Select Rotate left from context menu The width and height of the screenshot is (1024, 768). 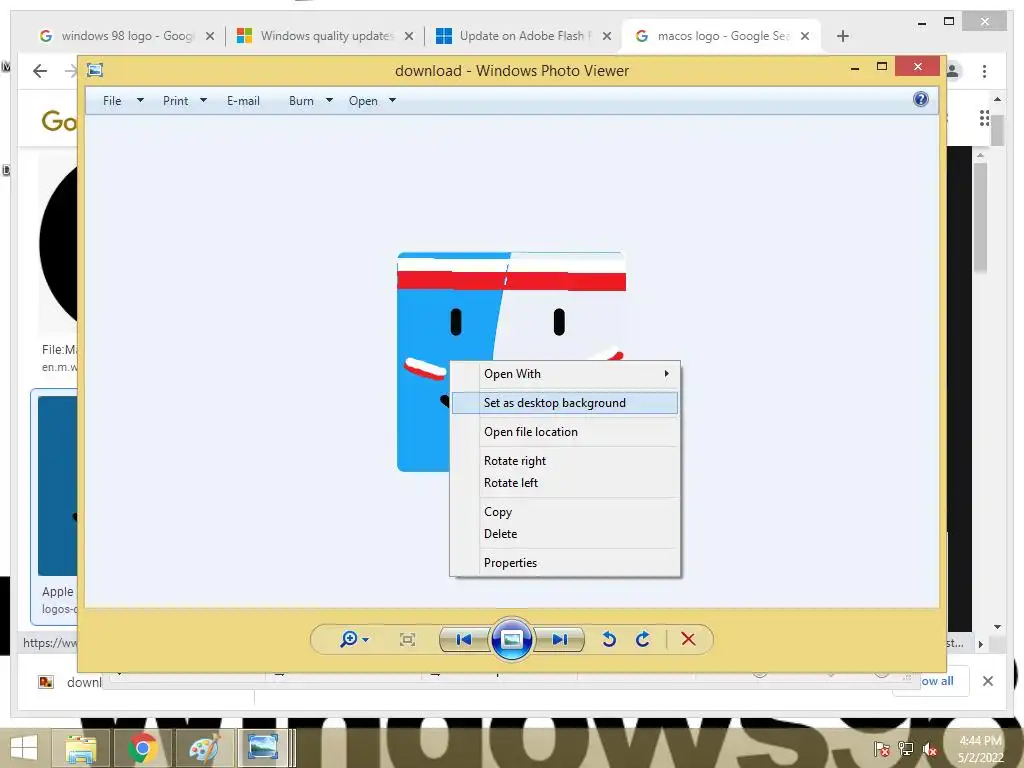(x=566, y=483)
